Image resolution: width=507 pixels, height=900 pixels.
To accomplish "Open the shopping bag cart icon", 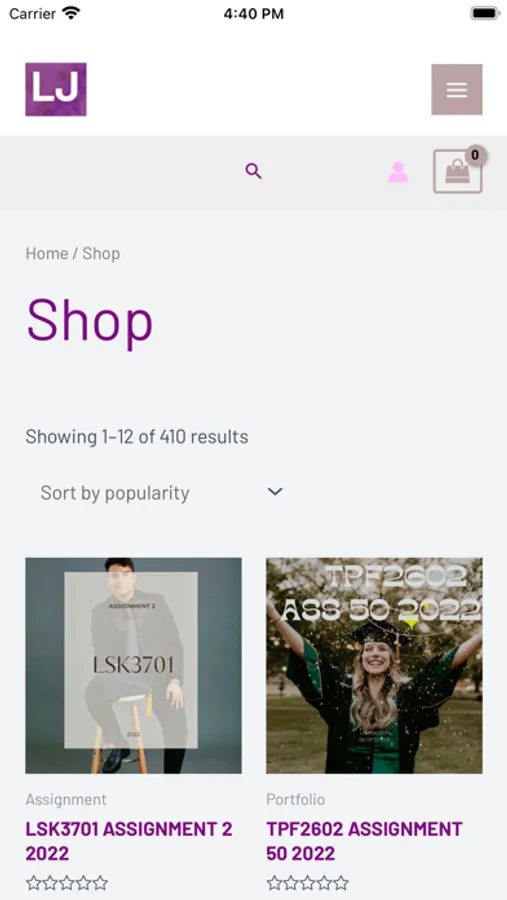I will tap(457, 172).
